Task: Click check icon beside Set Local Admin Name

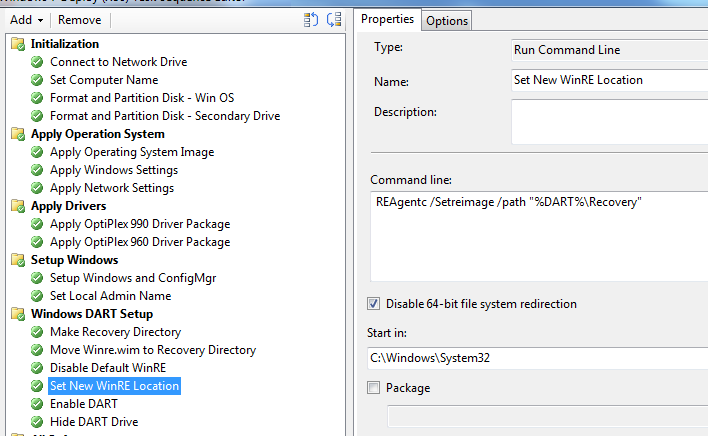Action: pyautogui.click(x=37, y=296)
